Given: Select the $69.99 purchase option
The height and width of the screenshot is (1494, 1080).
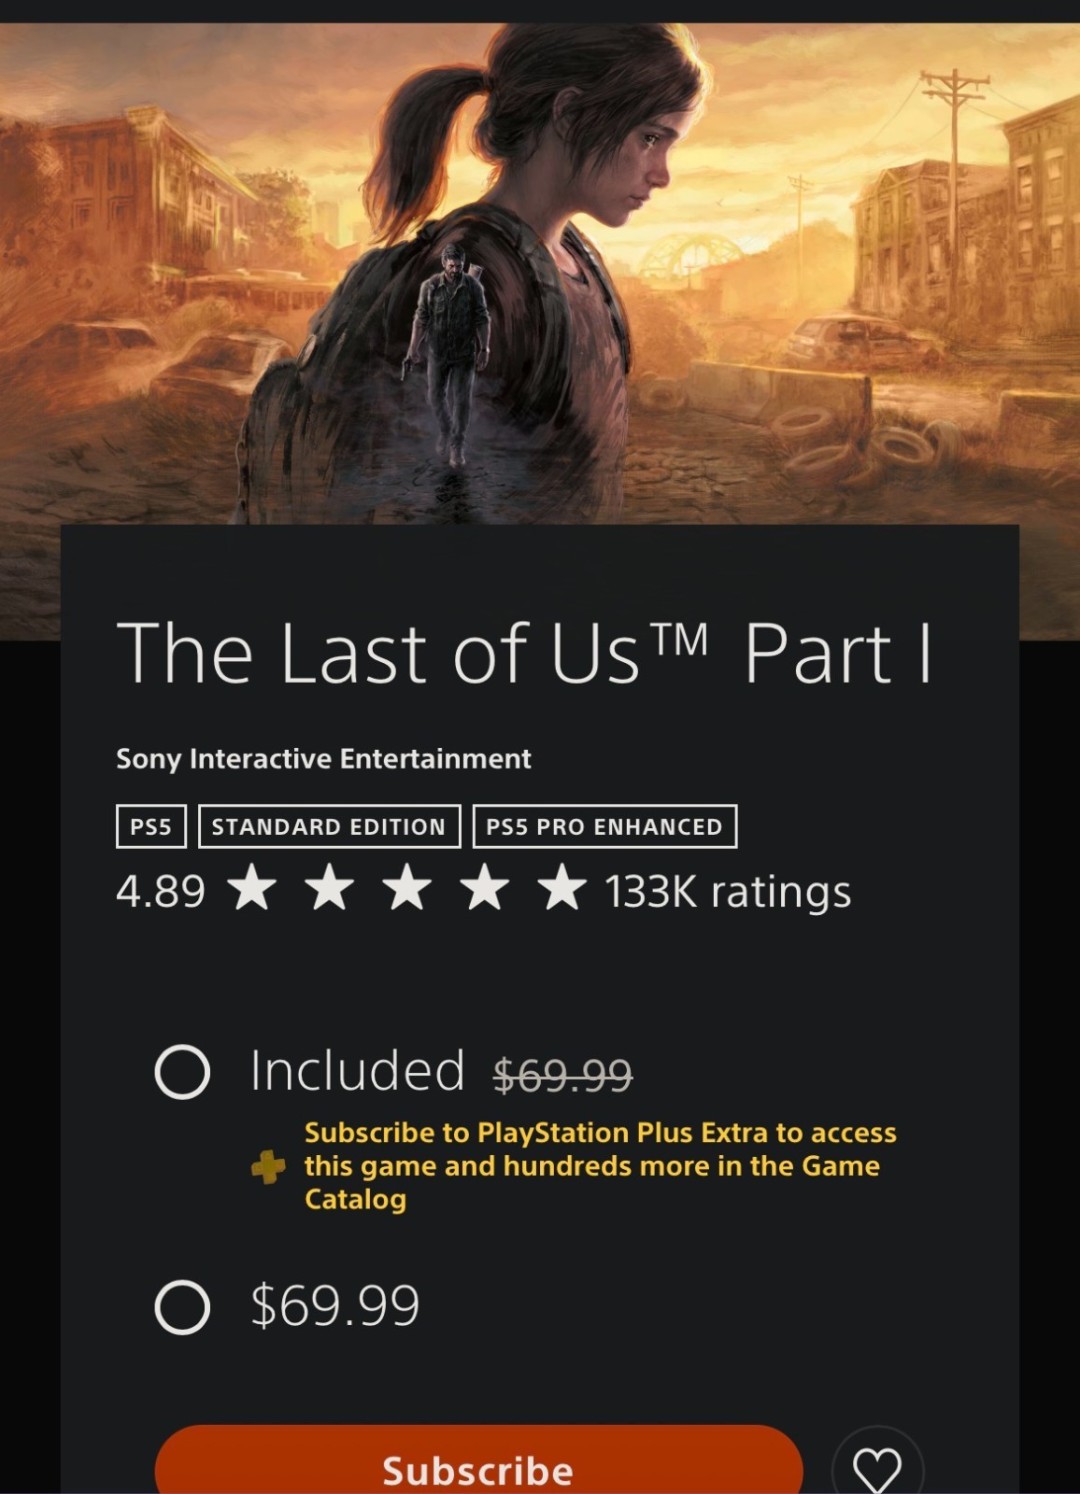Looking at the screenshot, I should (x=183, y=1306).
